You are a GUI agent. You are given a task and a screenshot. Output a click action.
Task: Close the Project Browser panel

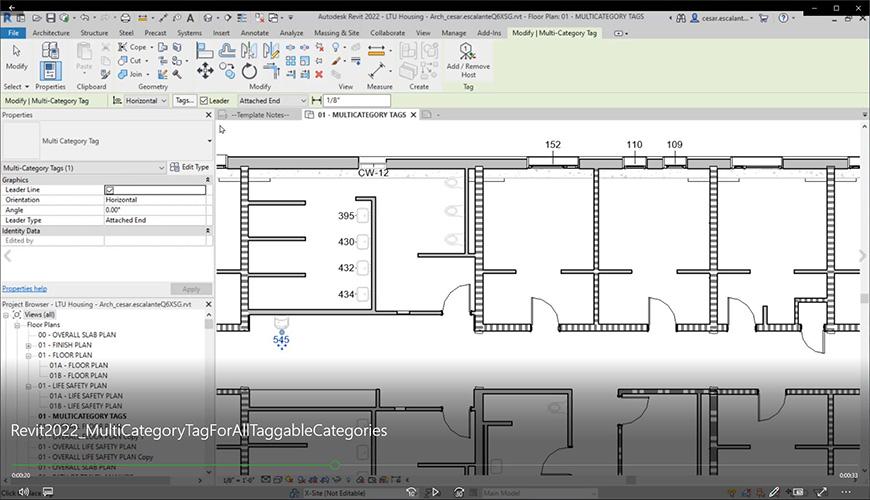209,304
